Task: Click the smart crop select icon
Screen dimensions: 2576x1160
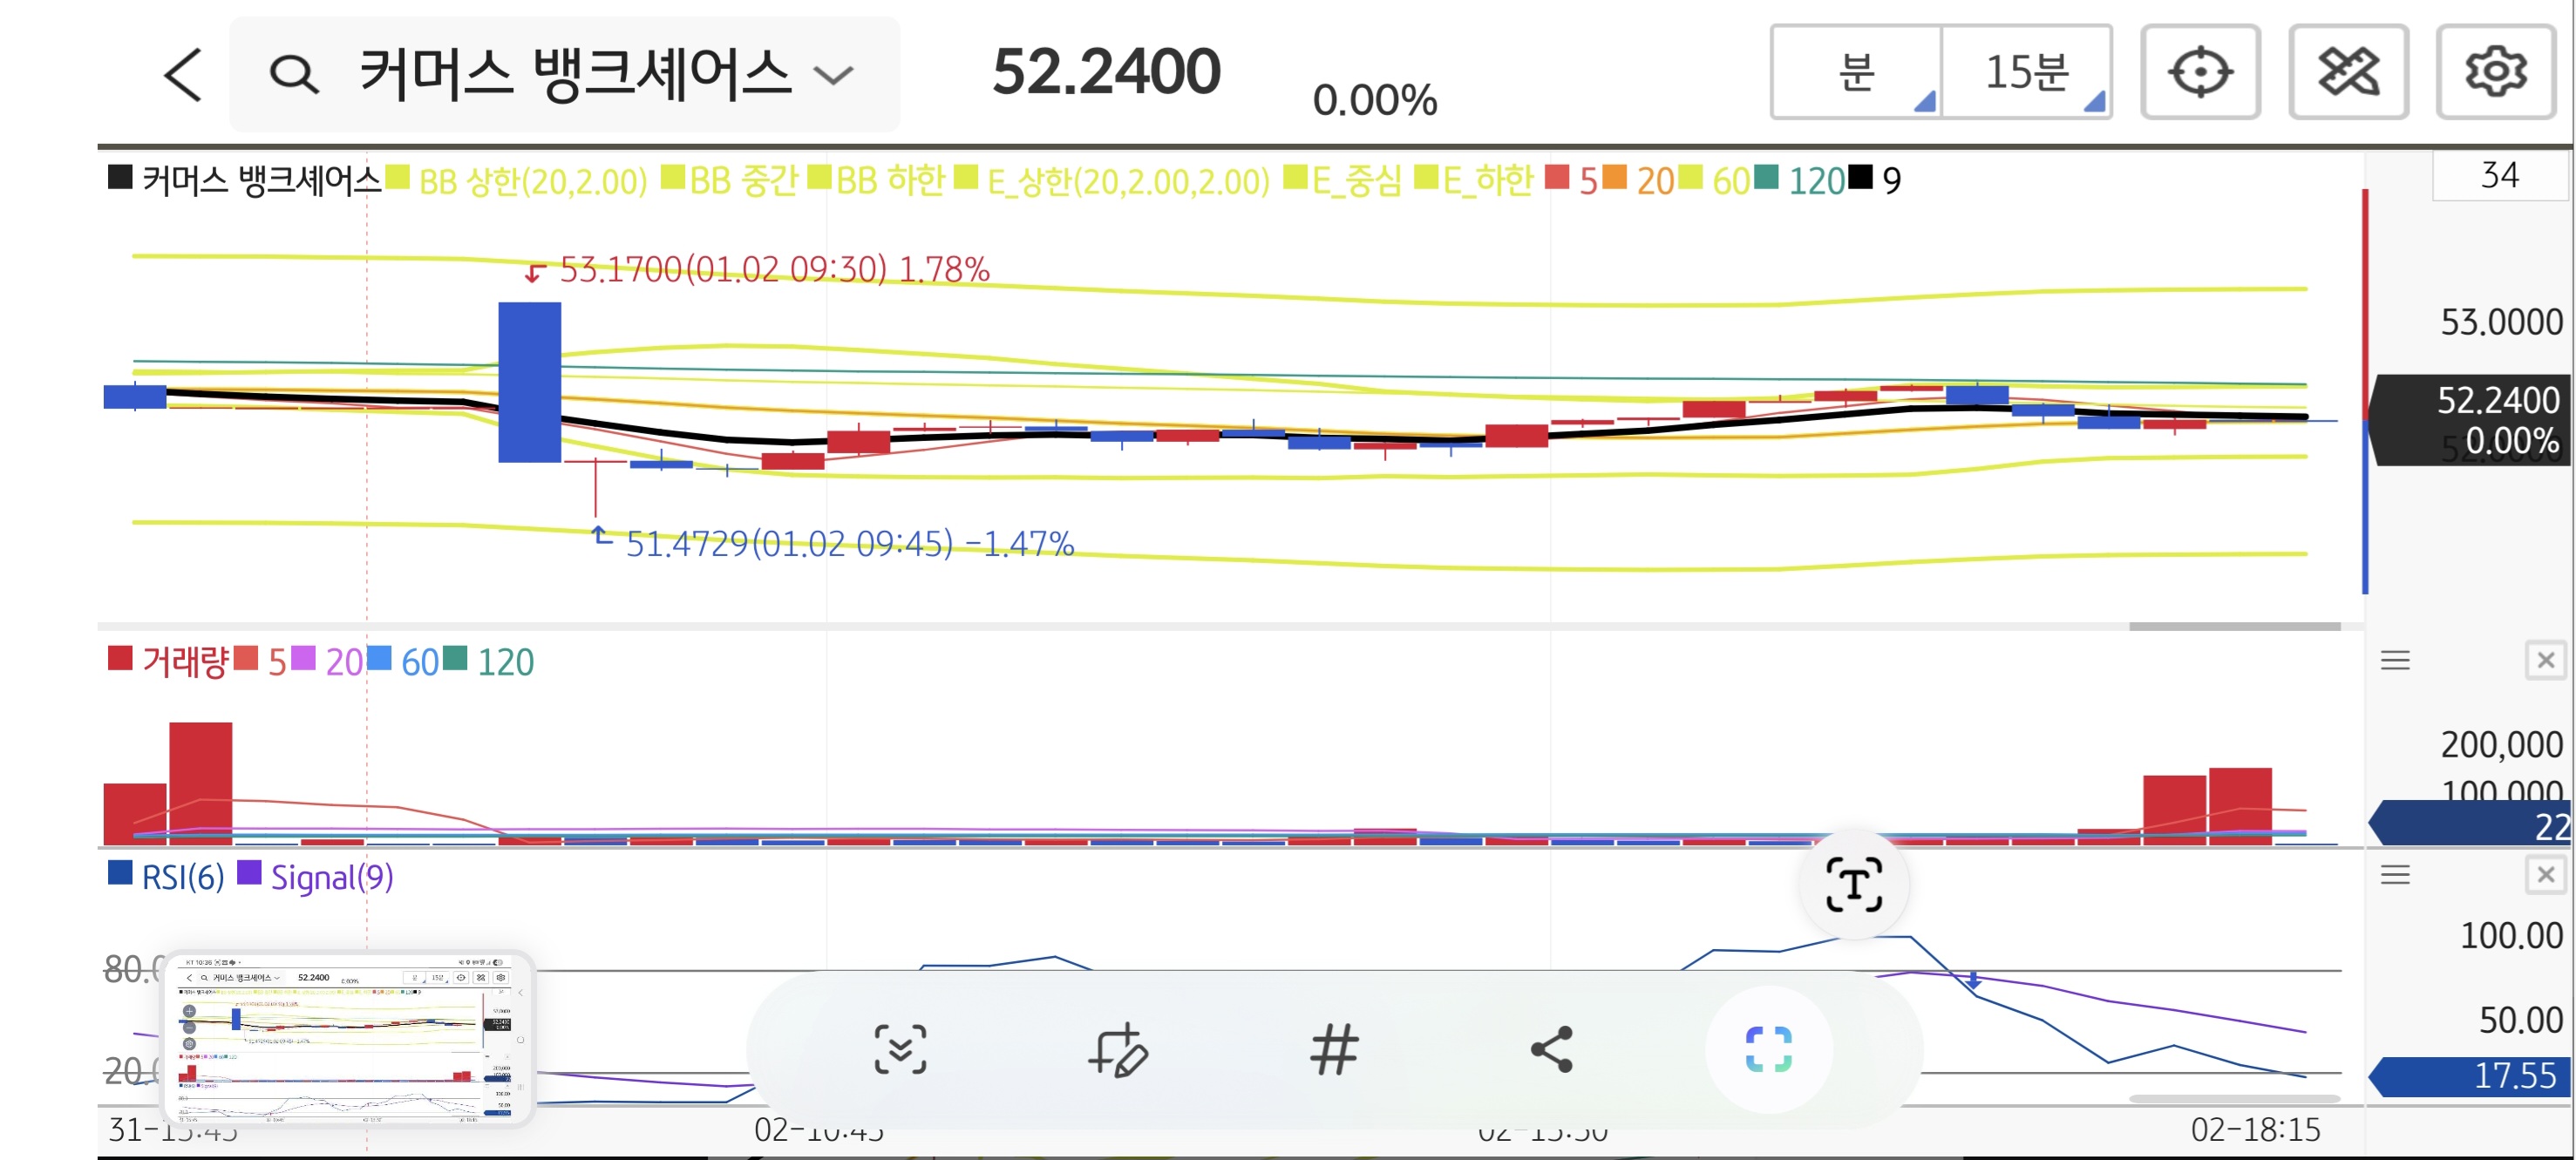Action: point(1768,1049)
